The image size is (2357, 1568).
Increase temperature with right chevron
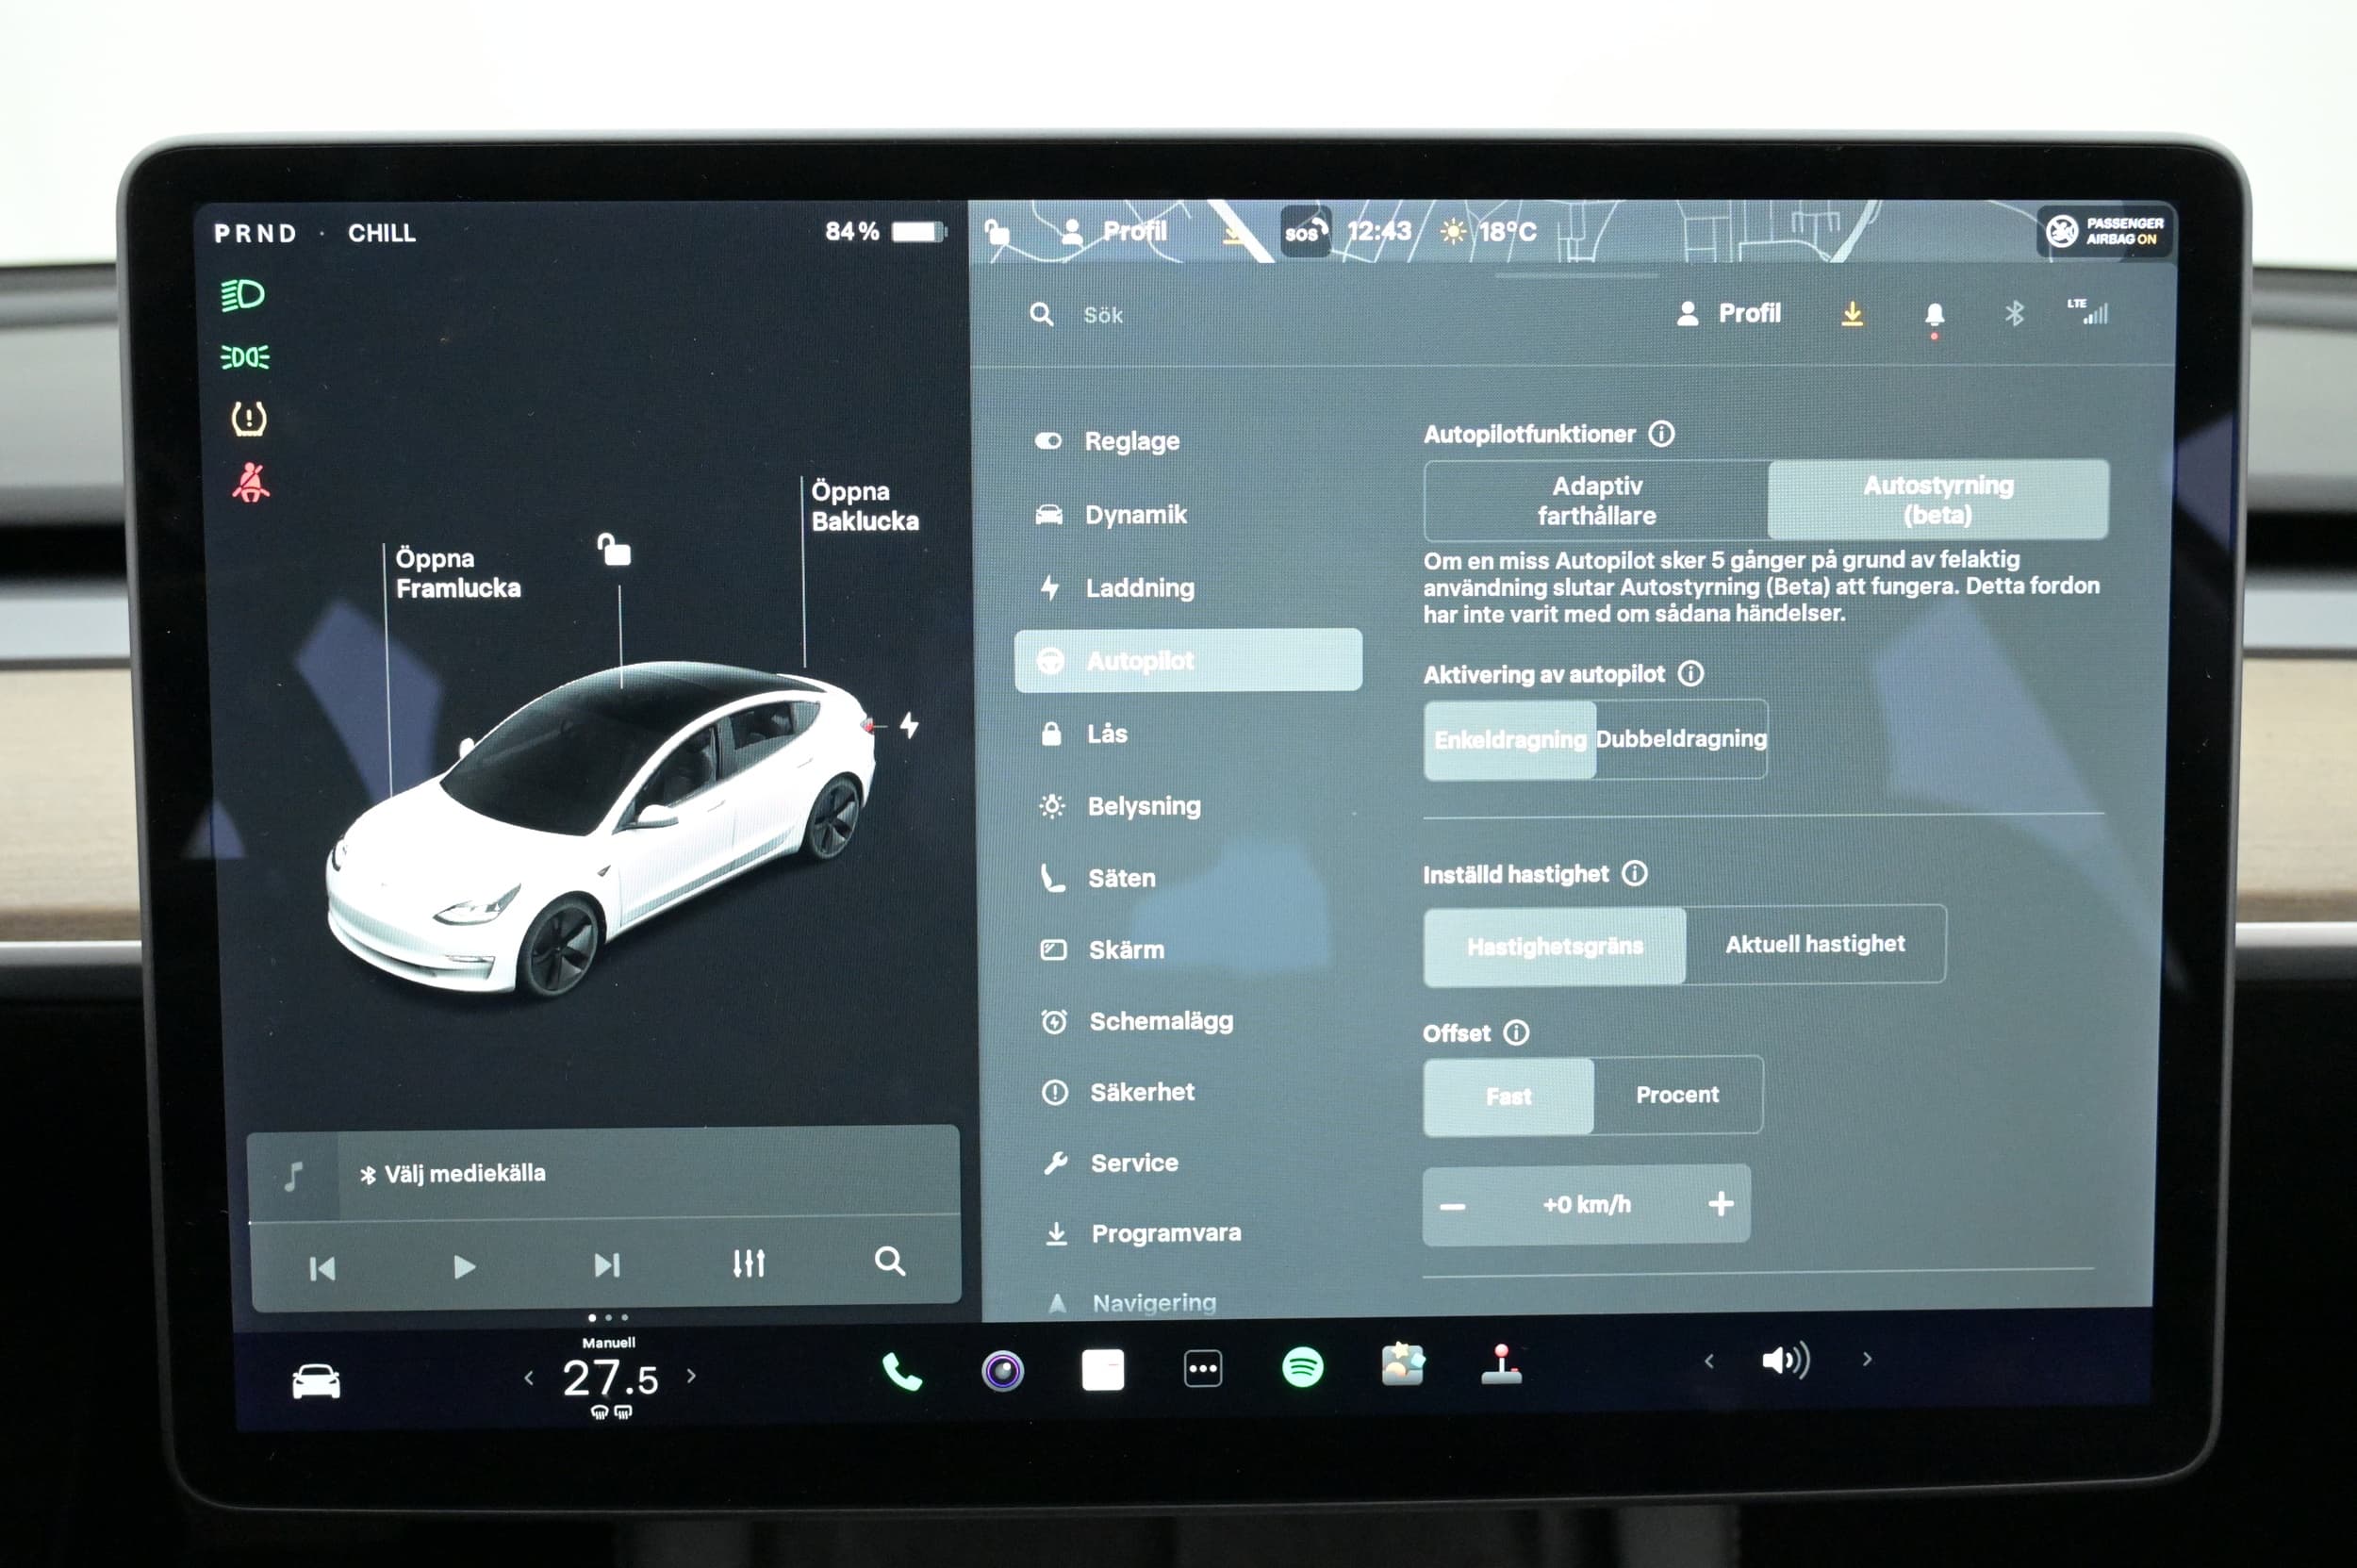point(691,1376)
